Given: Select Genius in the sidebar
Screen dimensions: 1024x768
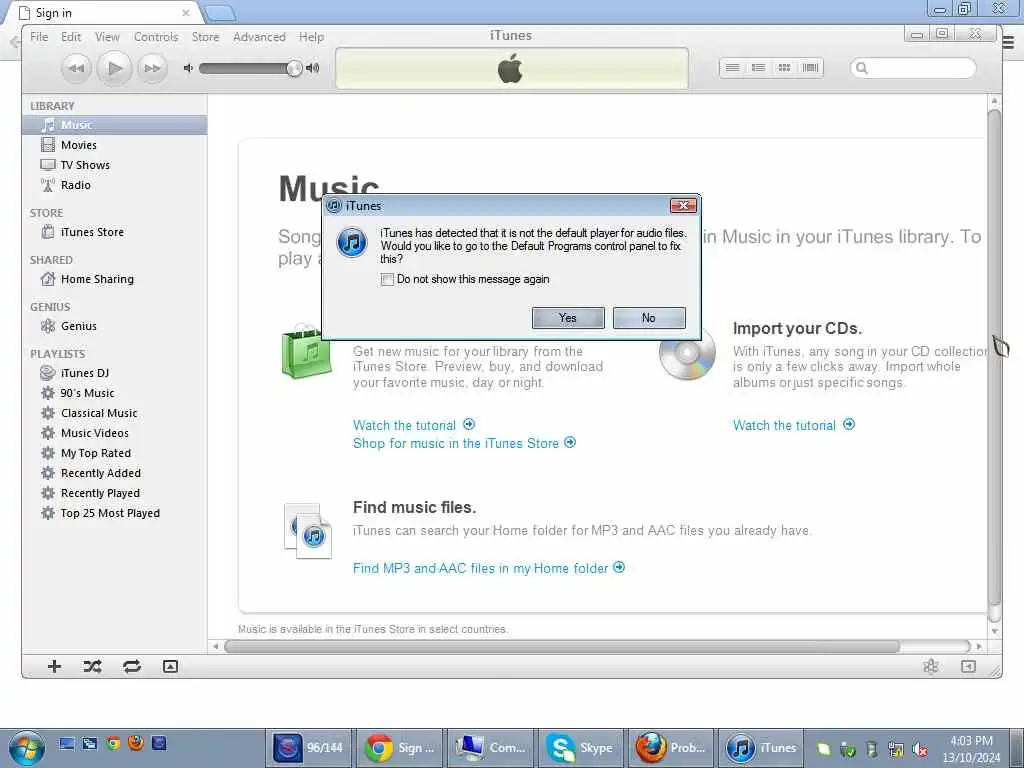Looking at the screenshot, I should [x=115, y=326].
